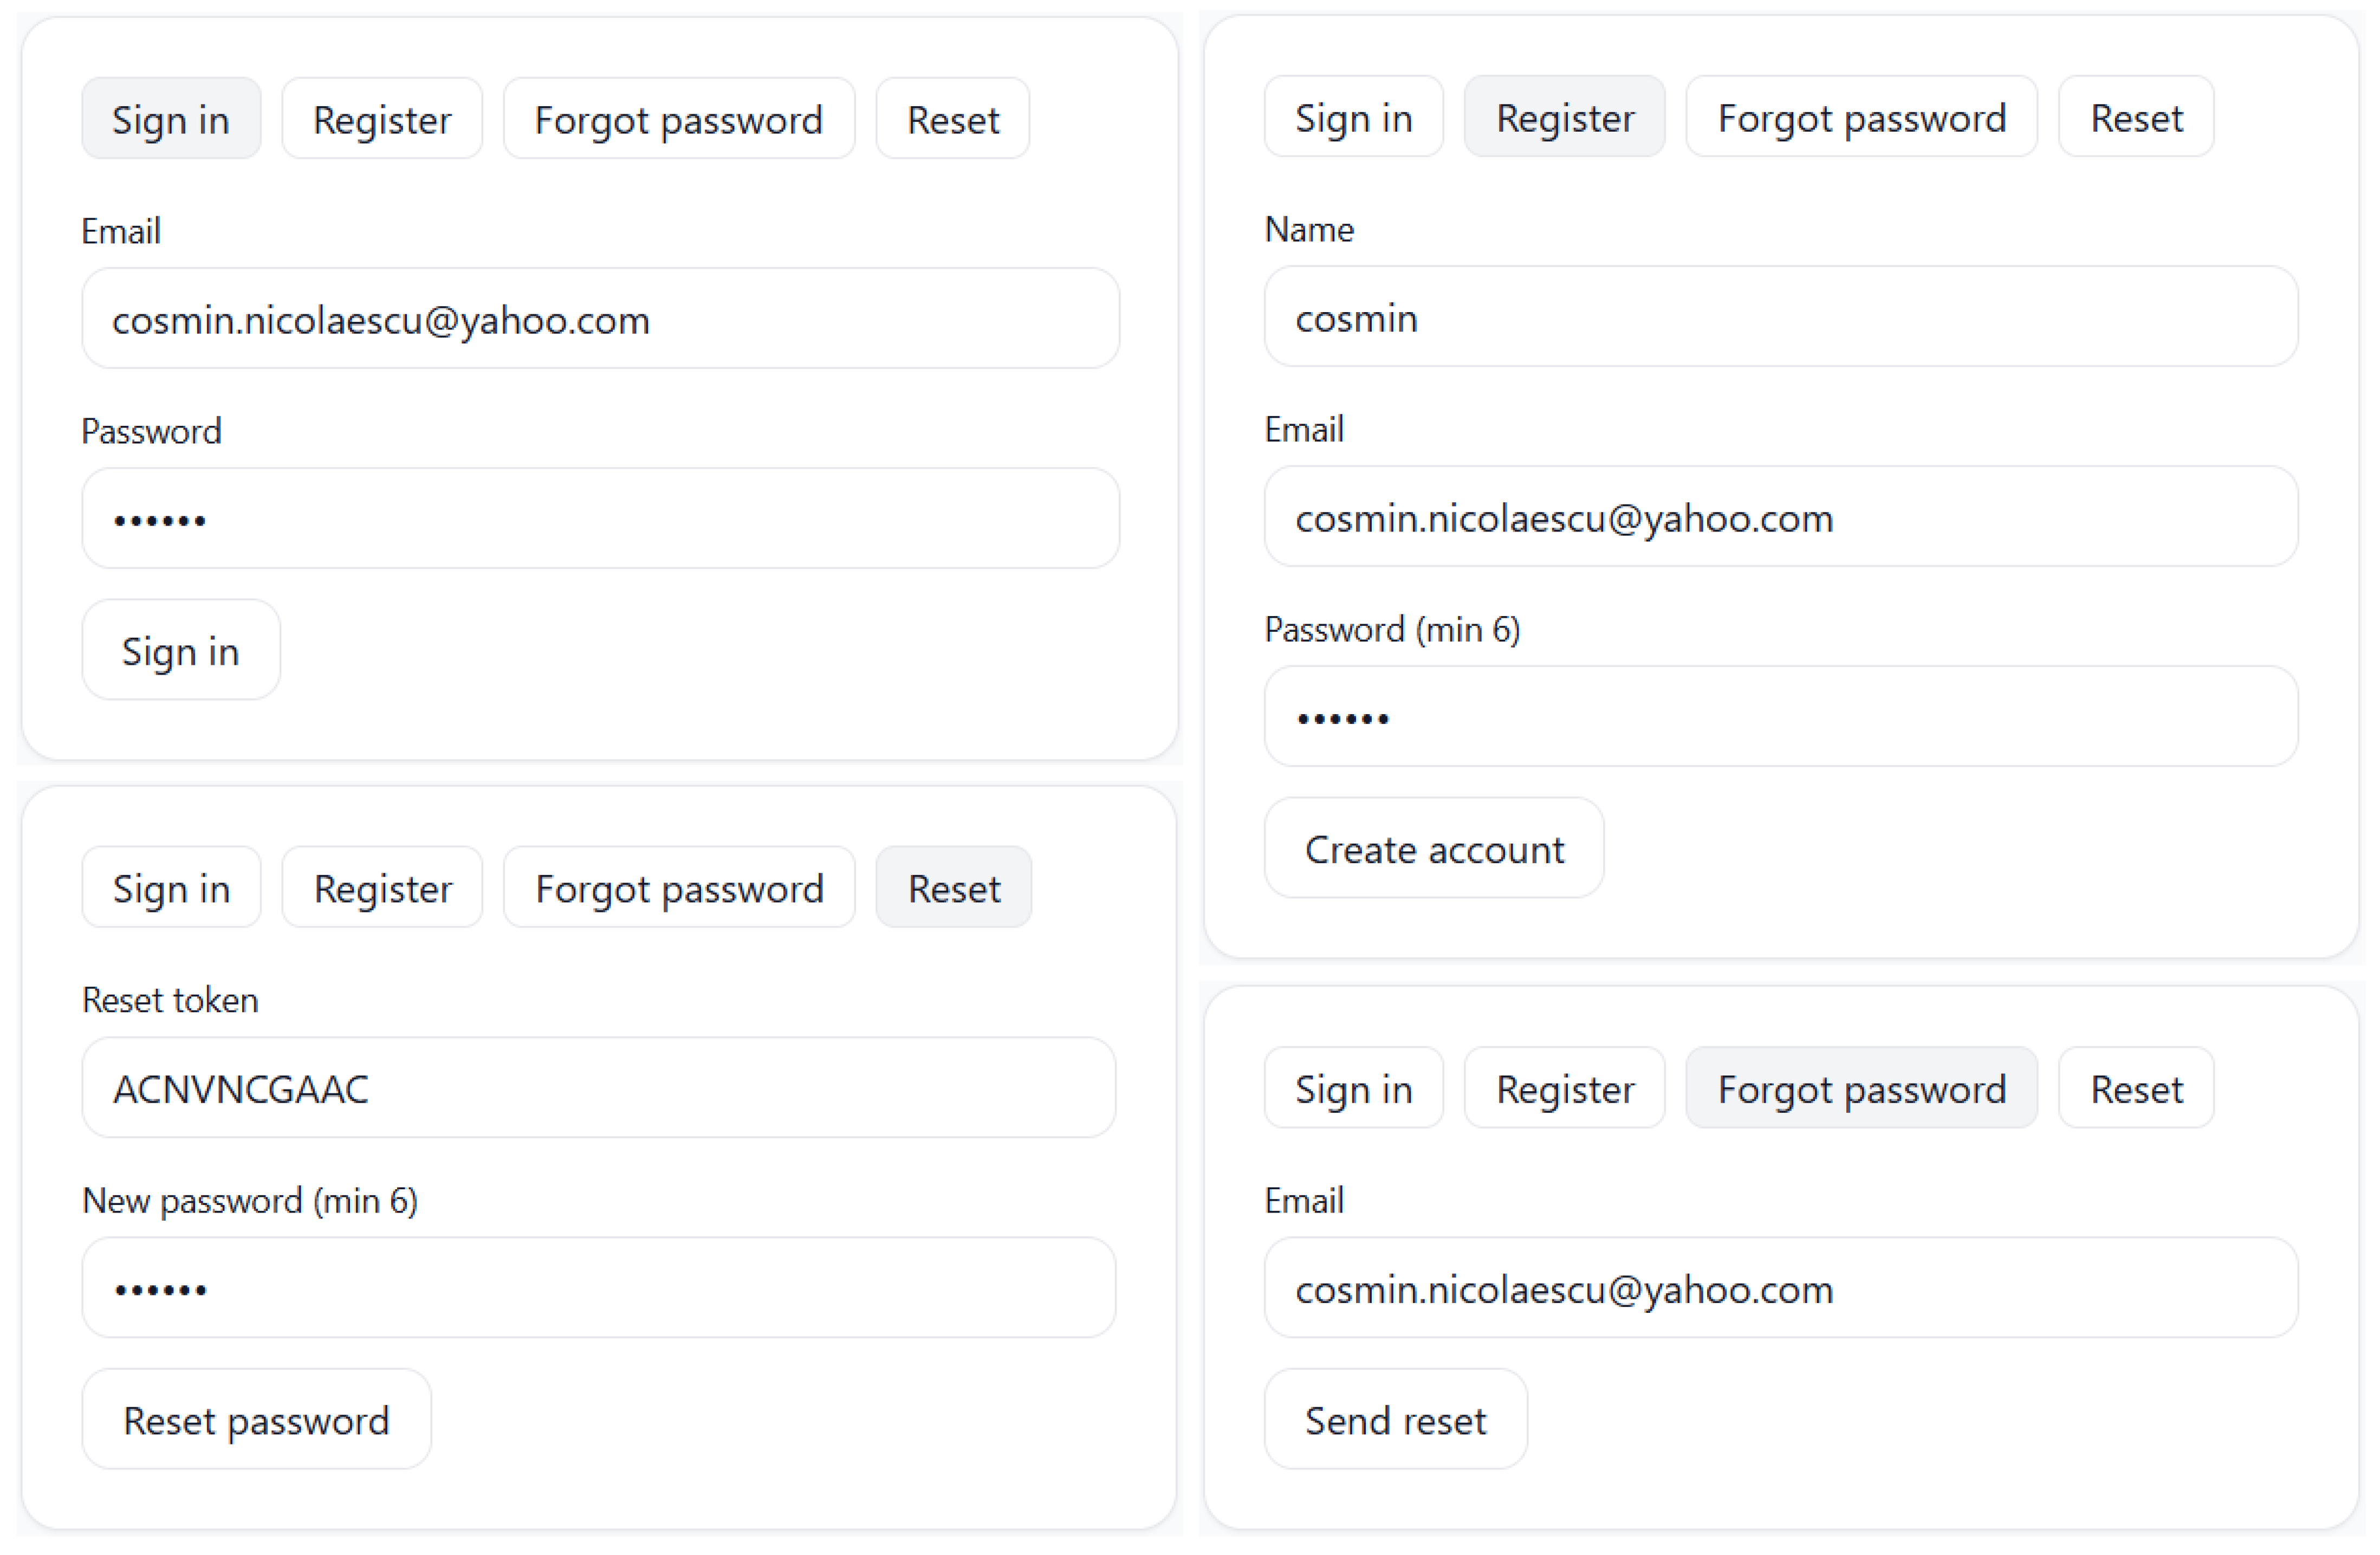Select the Sign in tab above the Reset token field
The image size is (2380, 1555).
[171, 888]
